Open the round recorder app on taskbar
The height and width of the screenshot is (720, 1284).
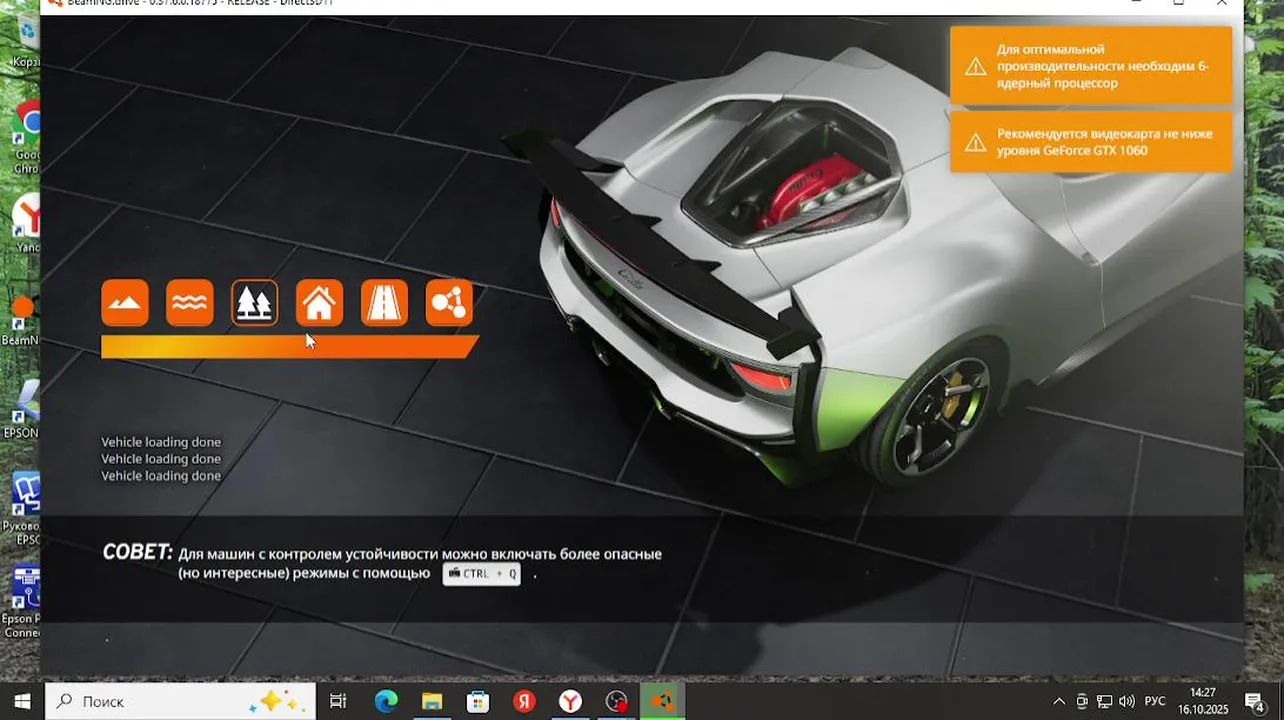coord(616,701)
